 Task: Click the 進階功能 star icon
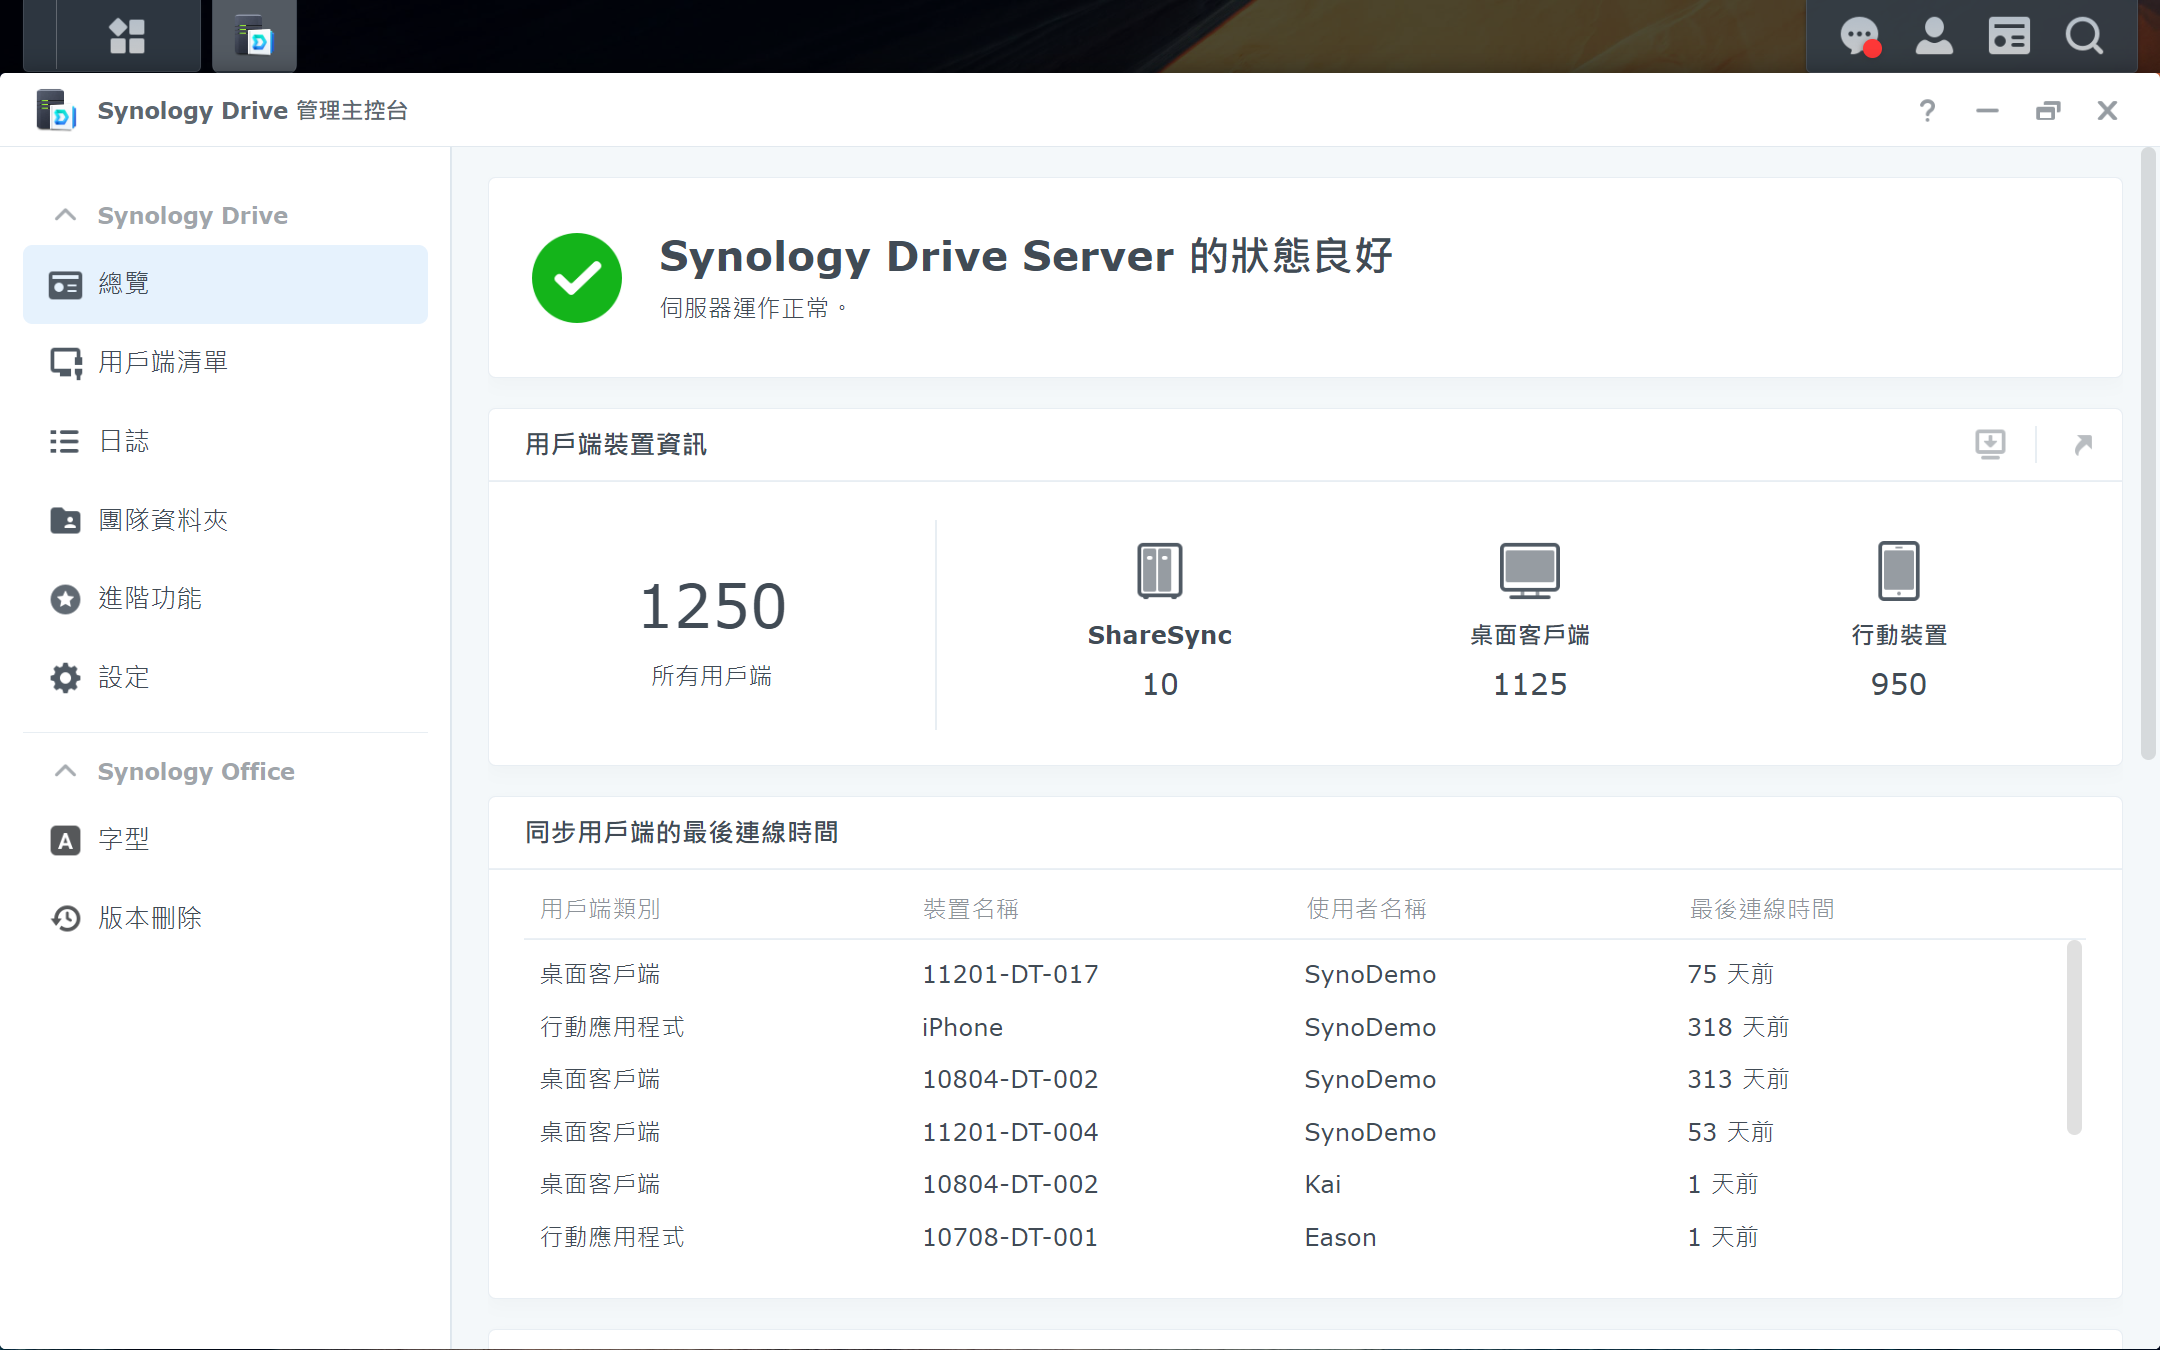tap(65, 599)
